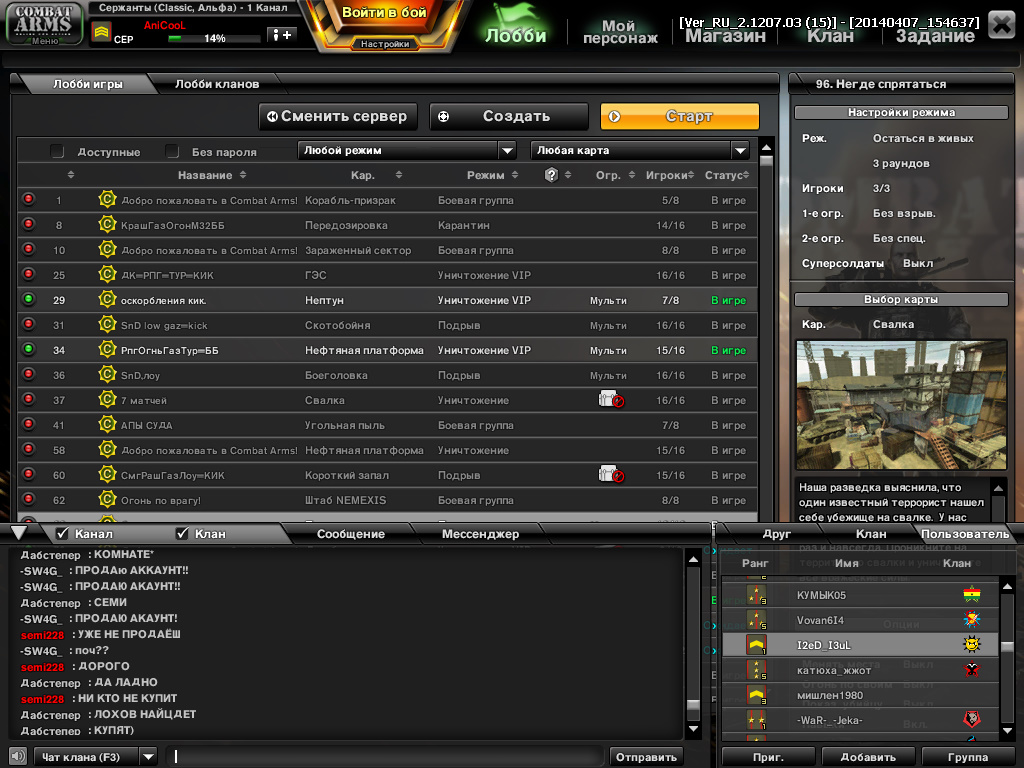The height and width of the screenshot is (768, 1024).
Task: Toggle the Клан chat checkbox
Action: [182, 534]
